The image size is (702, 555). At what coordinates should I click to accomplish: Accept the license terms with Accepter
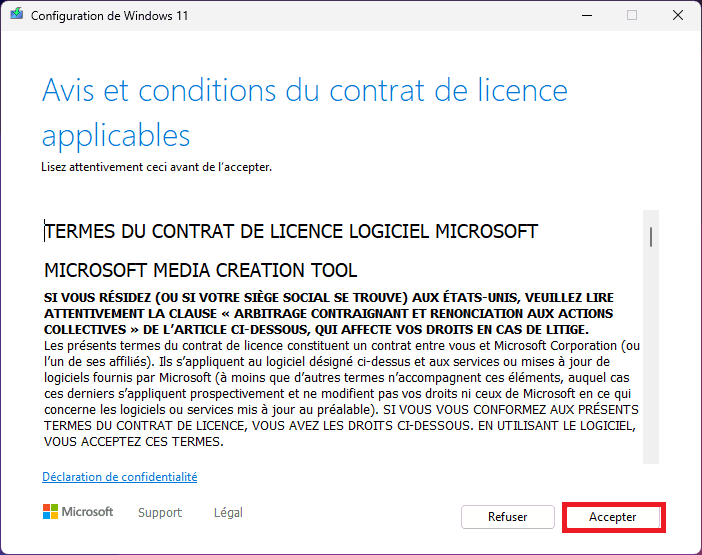[x=613, y=517]
